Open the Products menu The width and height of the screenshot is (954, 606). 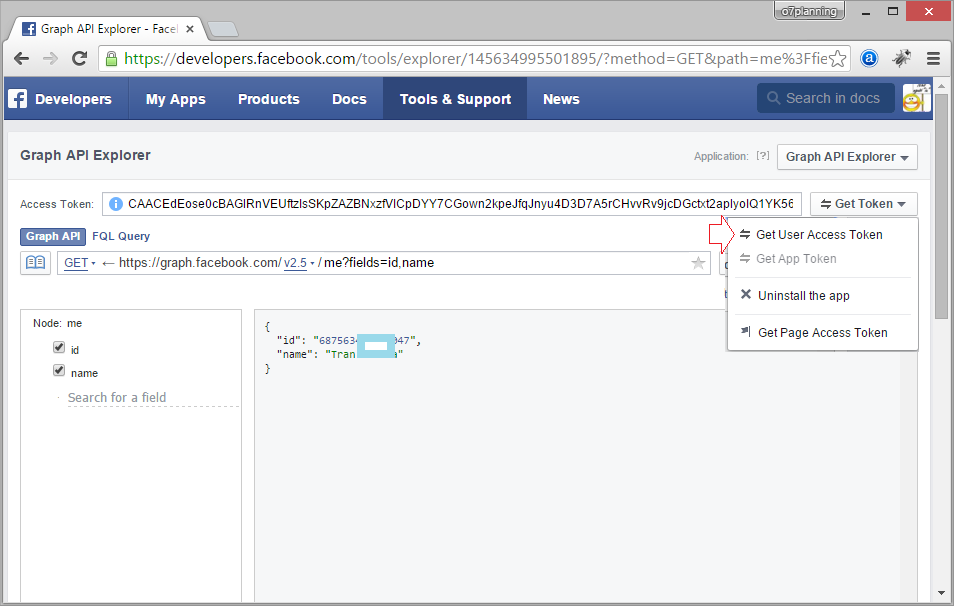[269, 99]
